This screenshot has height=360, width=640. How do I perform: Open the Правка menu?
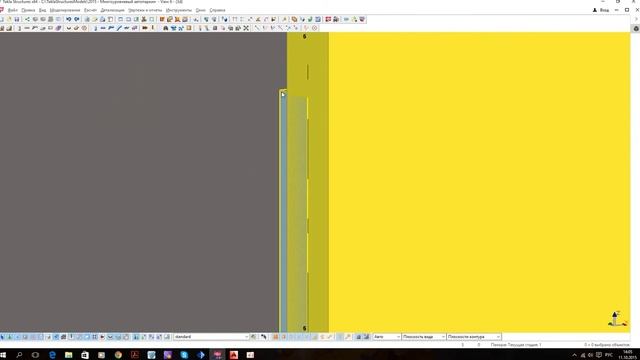coord(28,10)
